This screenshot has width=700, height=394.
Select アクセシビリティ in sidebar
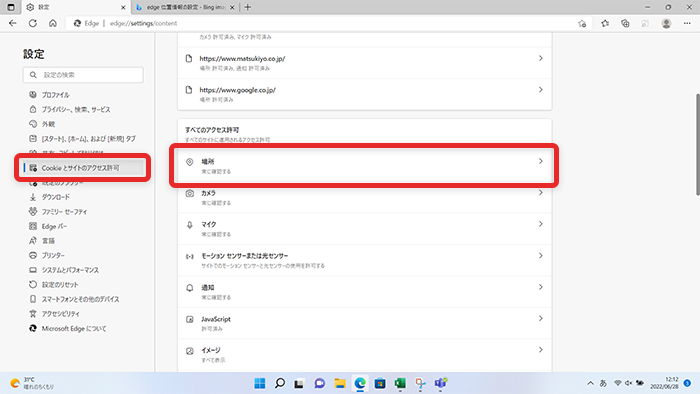point(61,314)
